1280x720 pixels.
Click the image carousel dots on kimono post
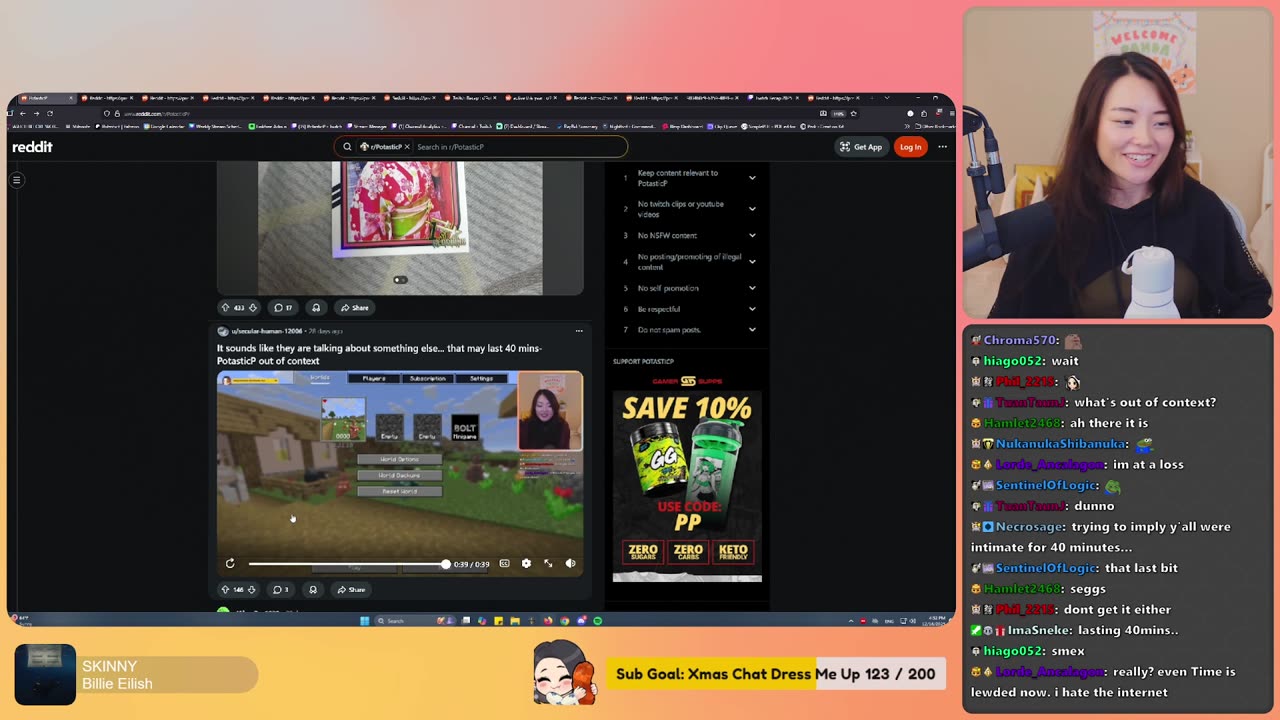(x=400, y=280)
